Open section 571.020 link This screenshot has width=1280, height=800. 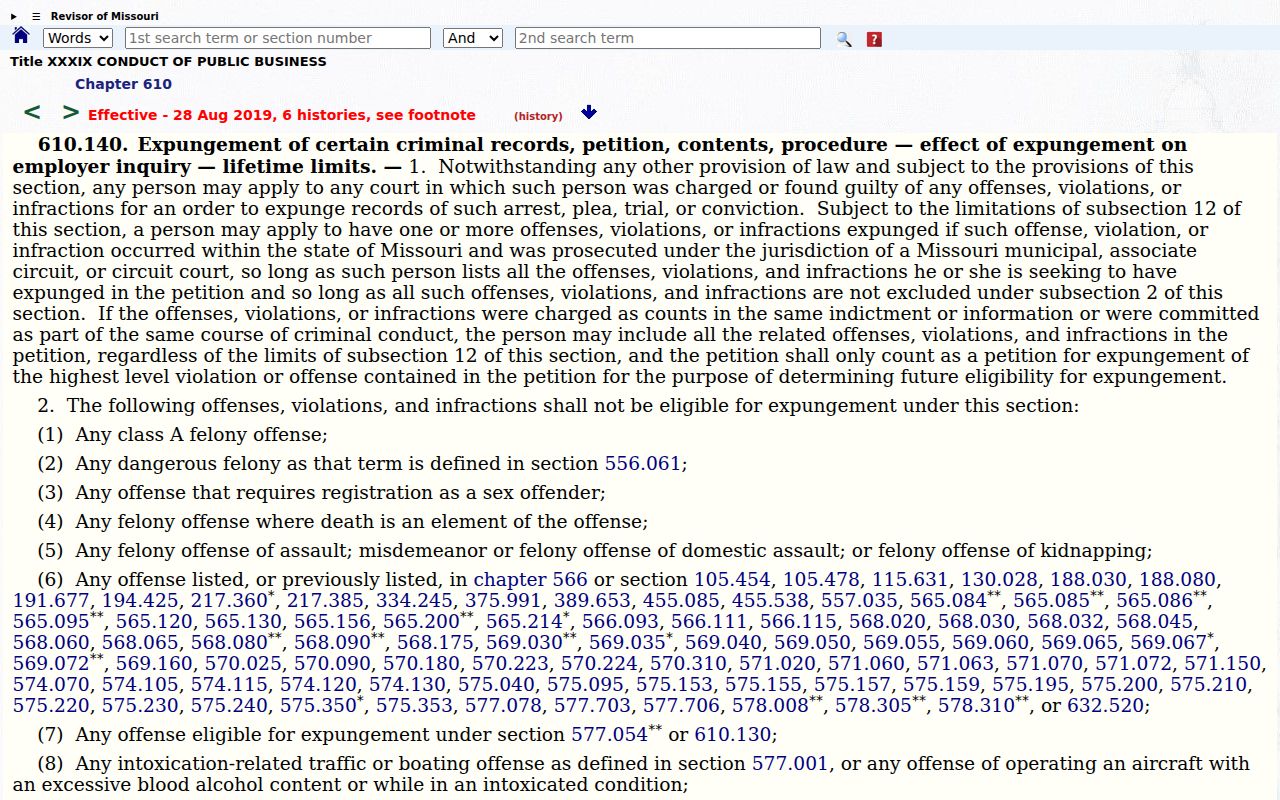pyautogui.click(x=778, y=664)
